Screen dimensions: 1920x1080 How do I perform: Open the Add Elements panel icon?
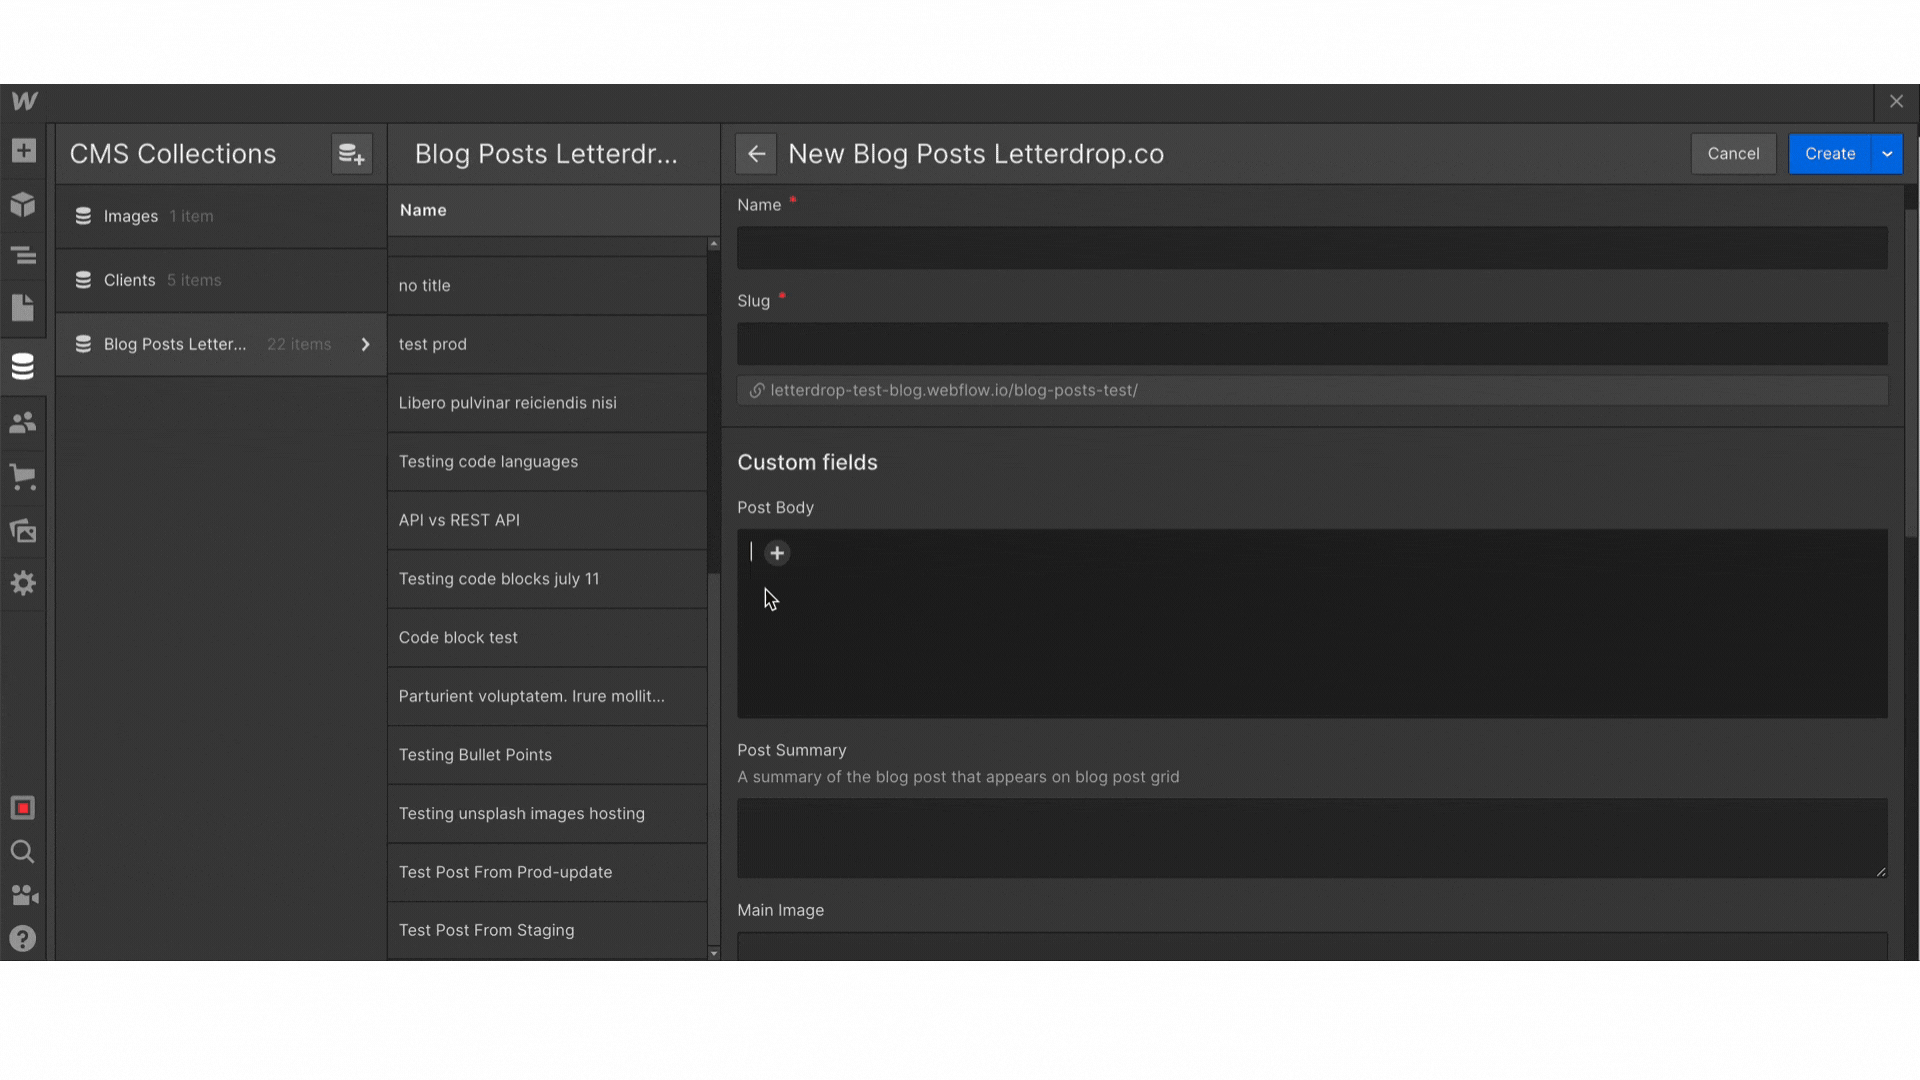23,151
